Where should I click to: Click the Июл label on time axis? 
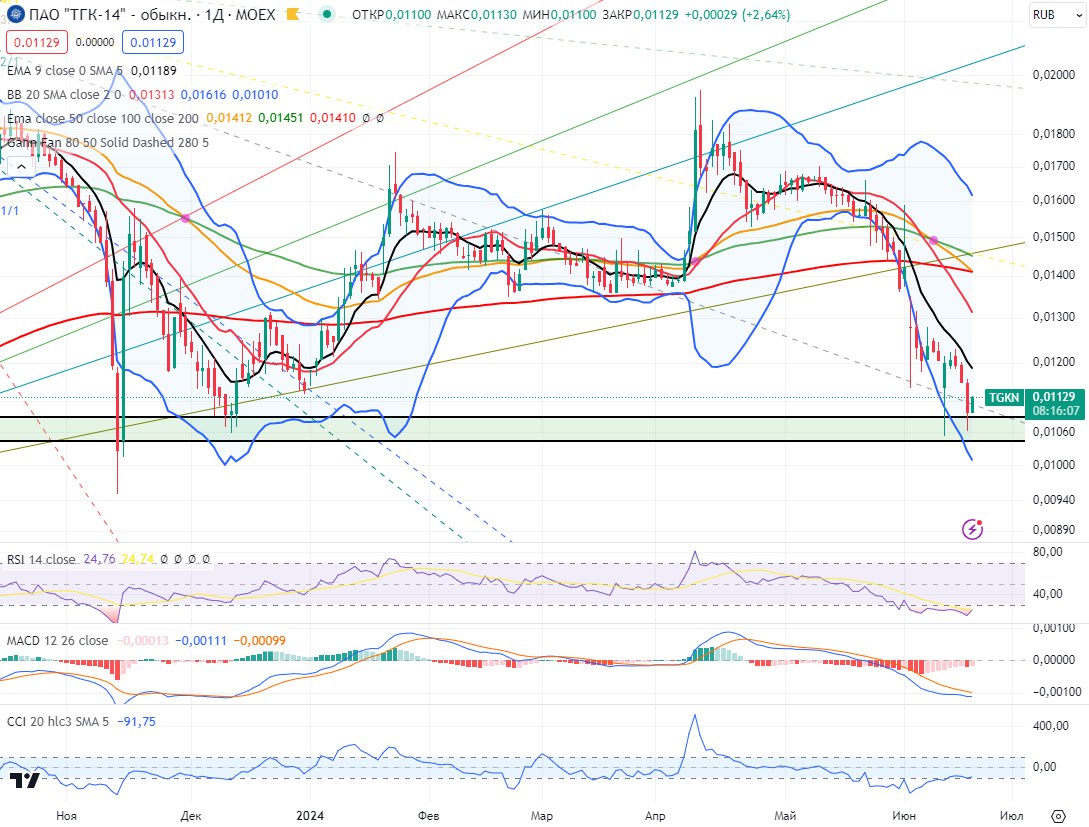[1011, 815]
